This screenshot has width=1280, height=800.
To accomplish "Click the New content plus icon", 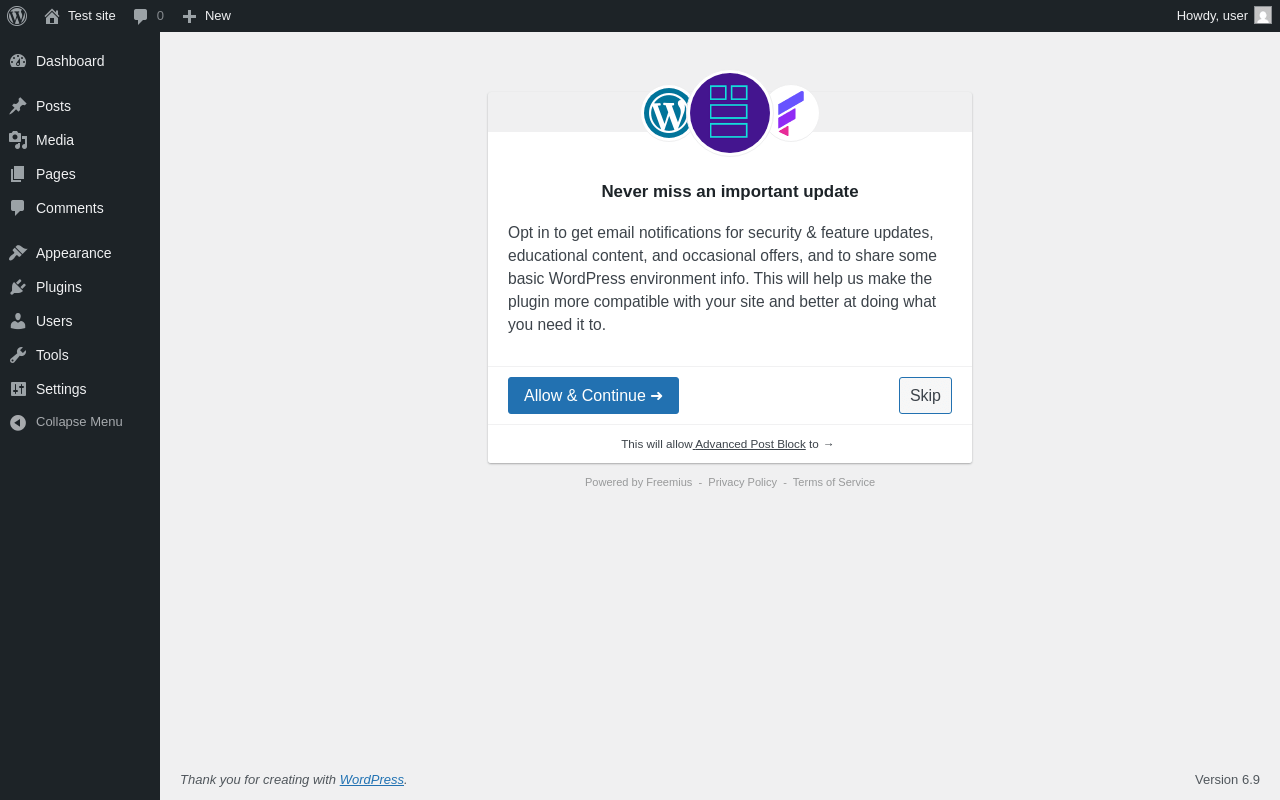I will pos(189,16).
